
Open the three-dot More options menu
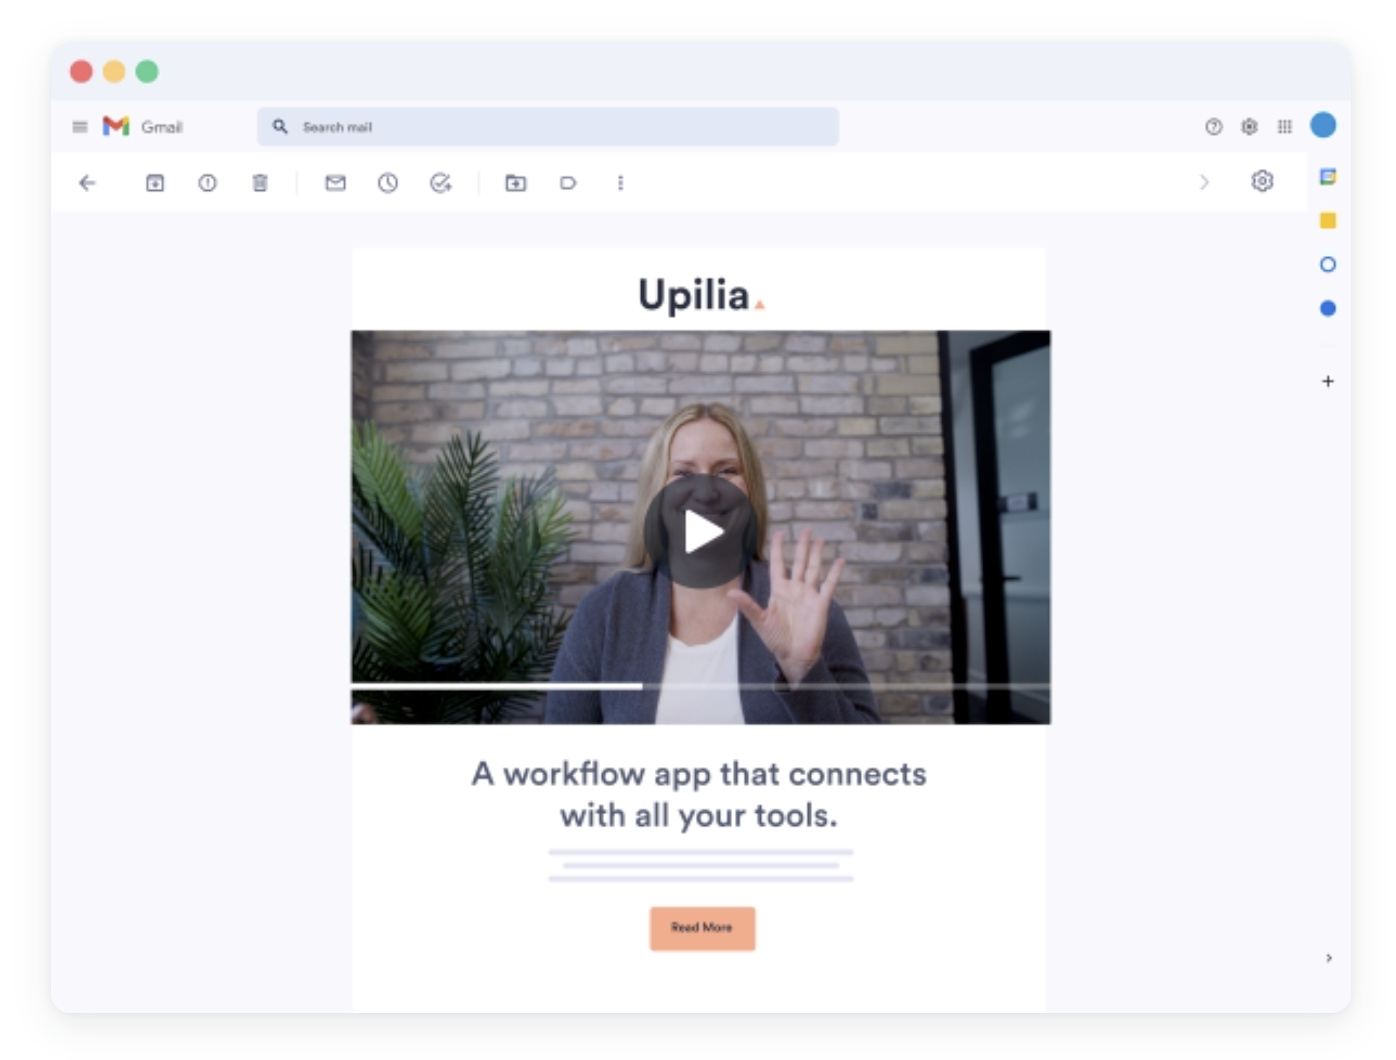620,183
